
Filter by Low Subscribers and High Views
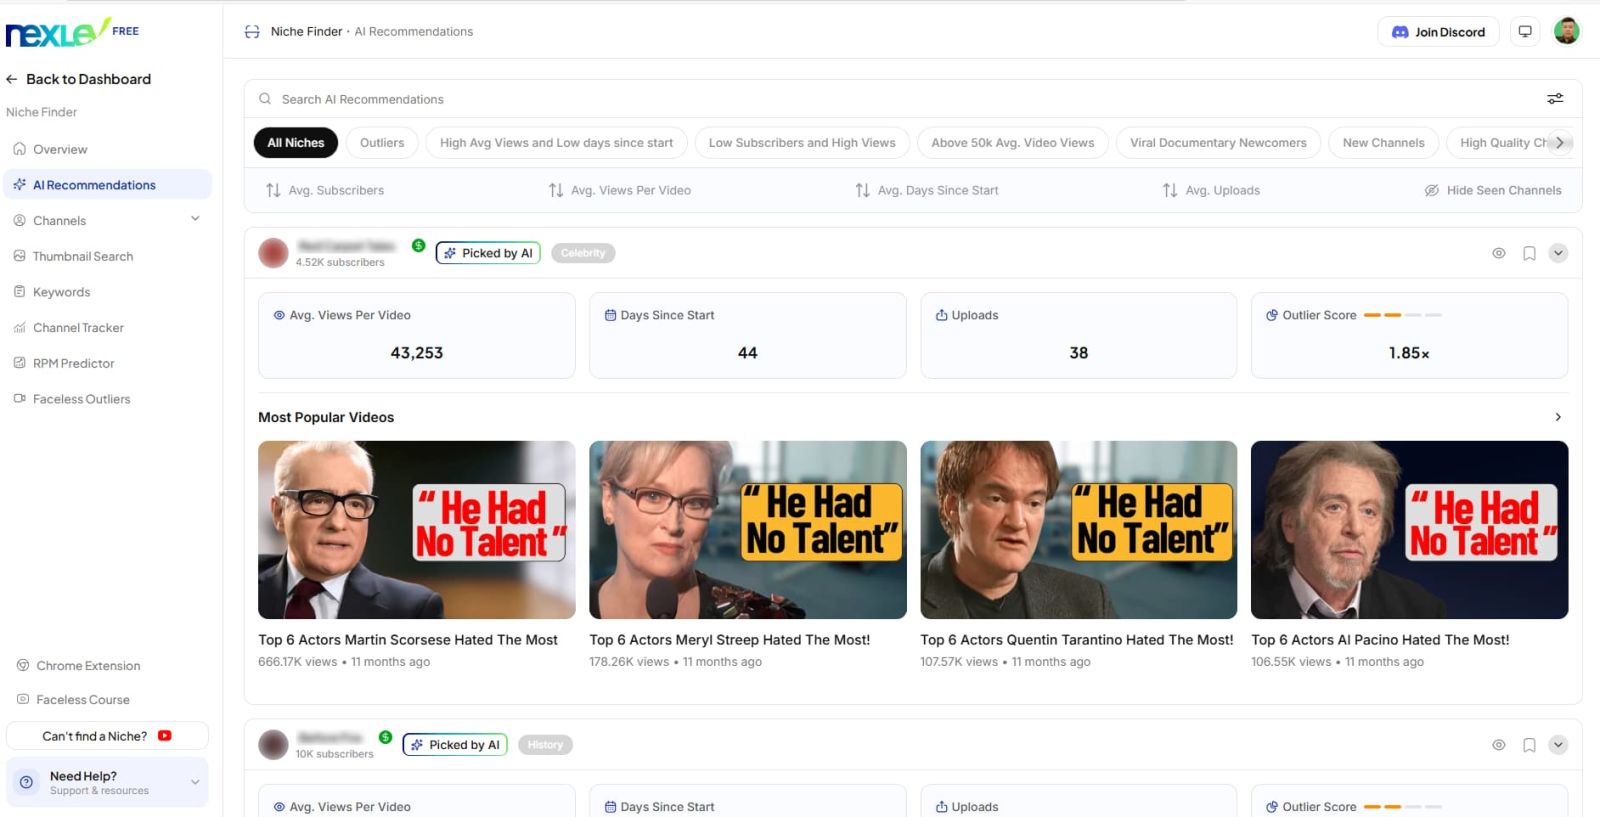click(802, 143)
